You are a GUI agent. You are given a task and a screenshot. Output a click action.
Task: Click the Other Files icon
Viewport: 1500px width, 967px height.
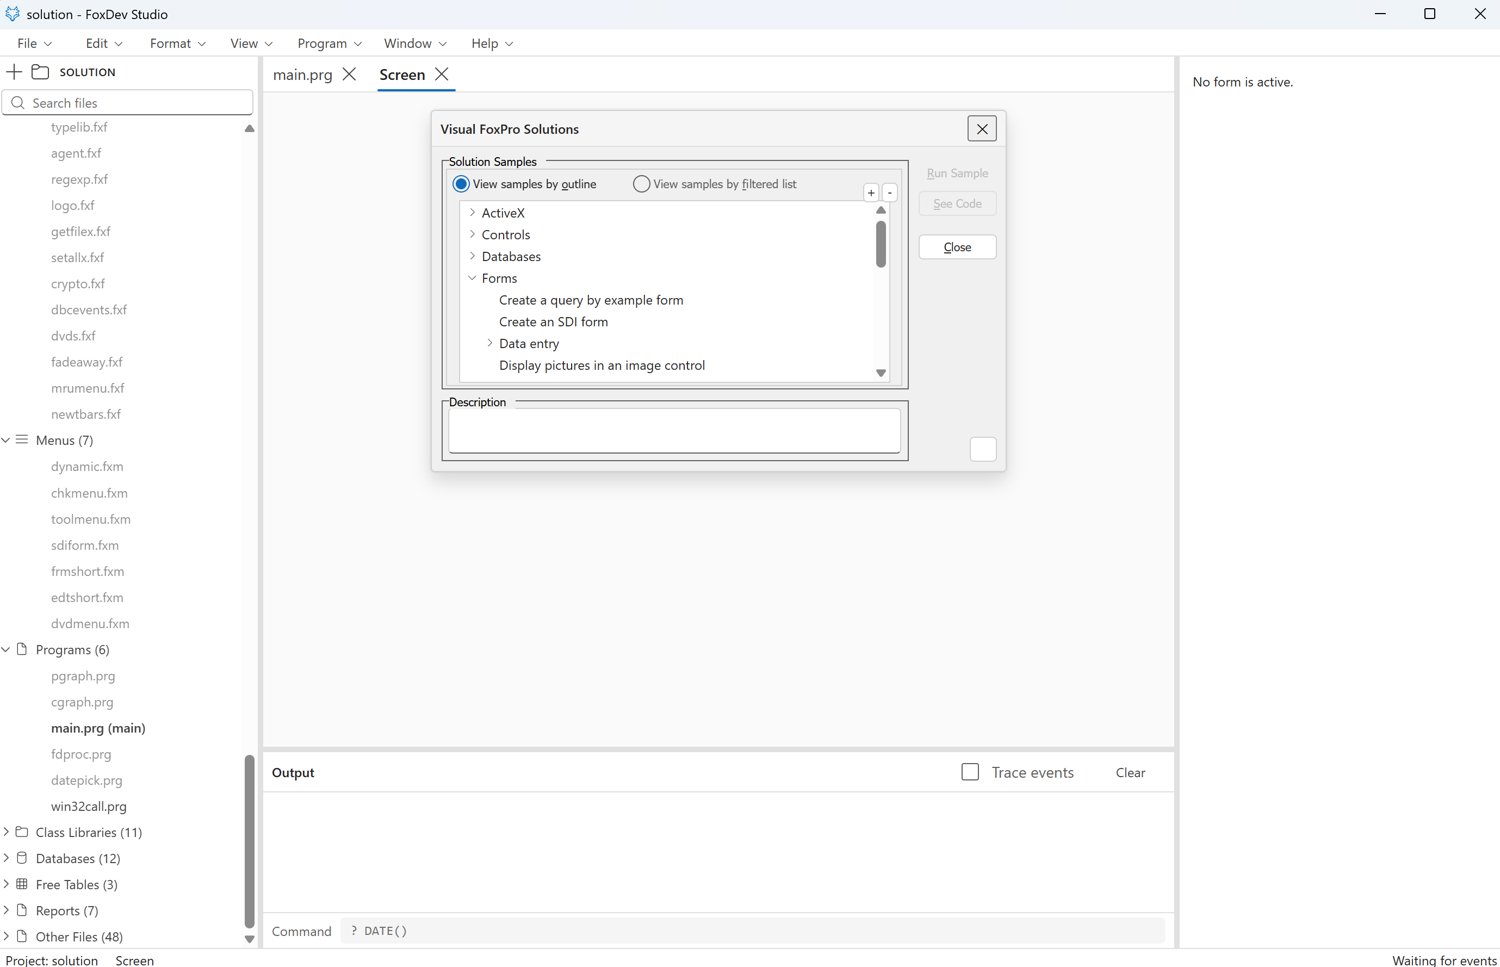pyautogui.click(x=22, y=937)
